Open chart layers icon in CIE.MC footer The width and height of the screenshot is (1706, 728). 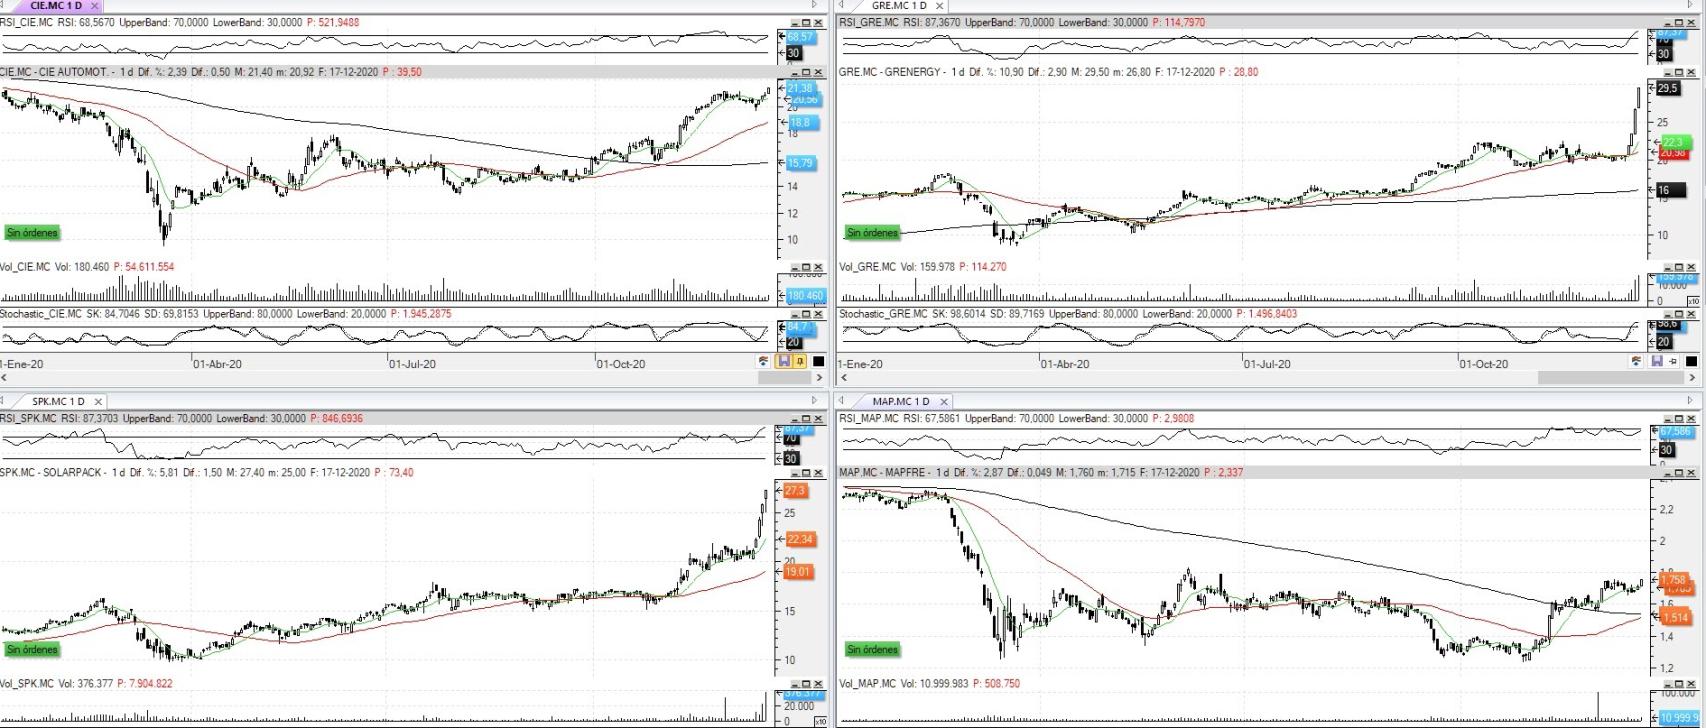pos(765,361)
